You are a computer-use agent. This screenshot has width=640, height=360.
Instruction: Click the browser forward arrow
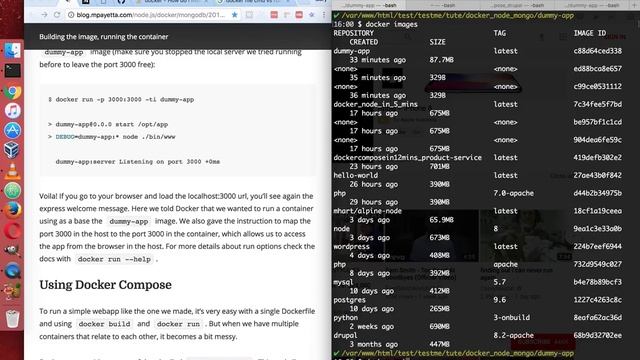[x=44, y=15]
